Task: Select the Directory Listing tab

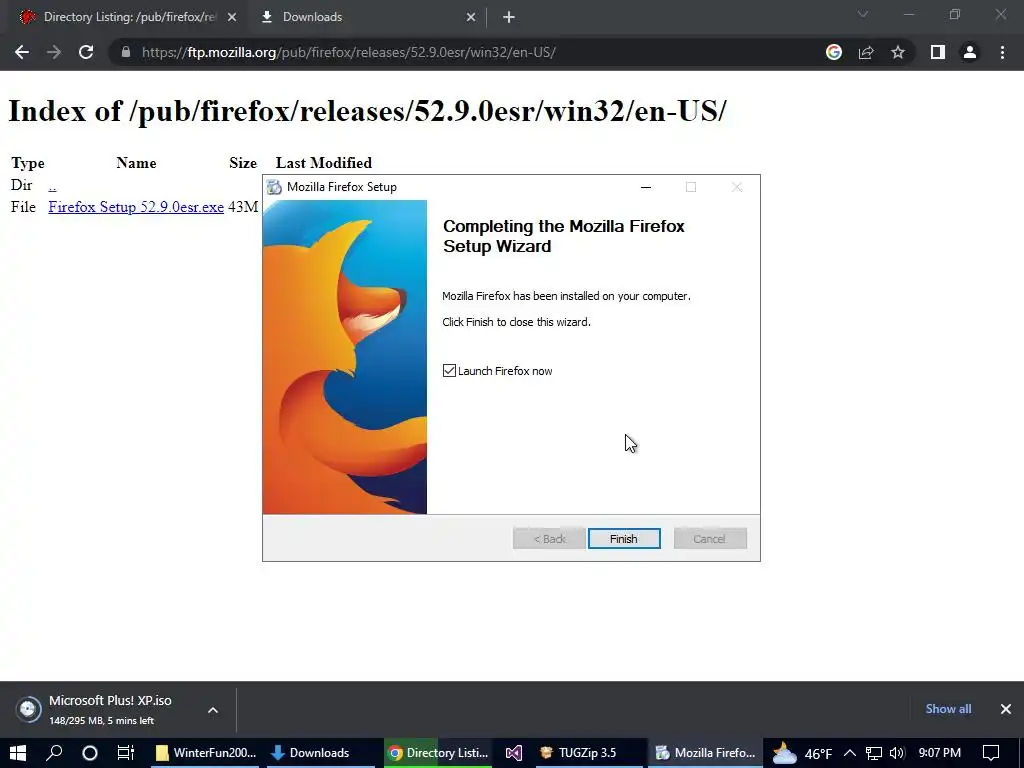Action: (127, 17)
